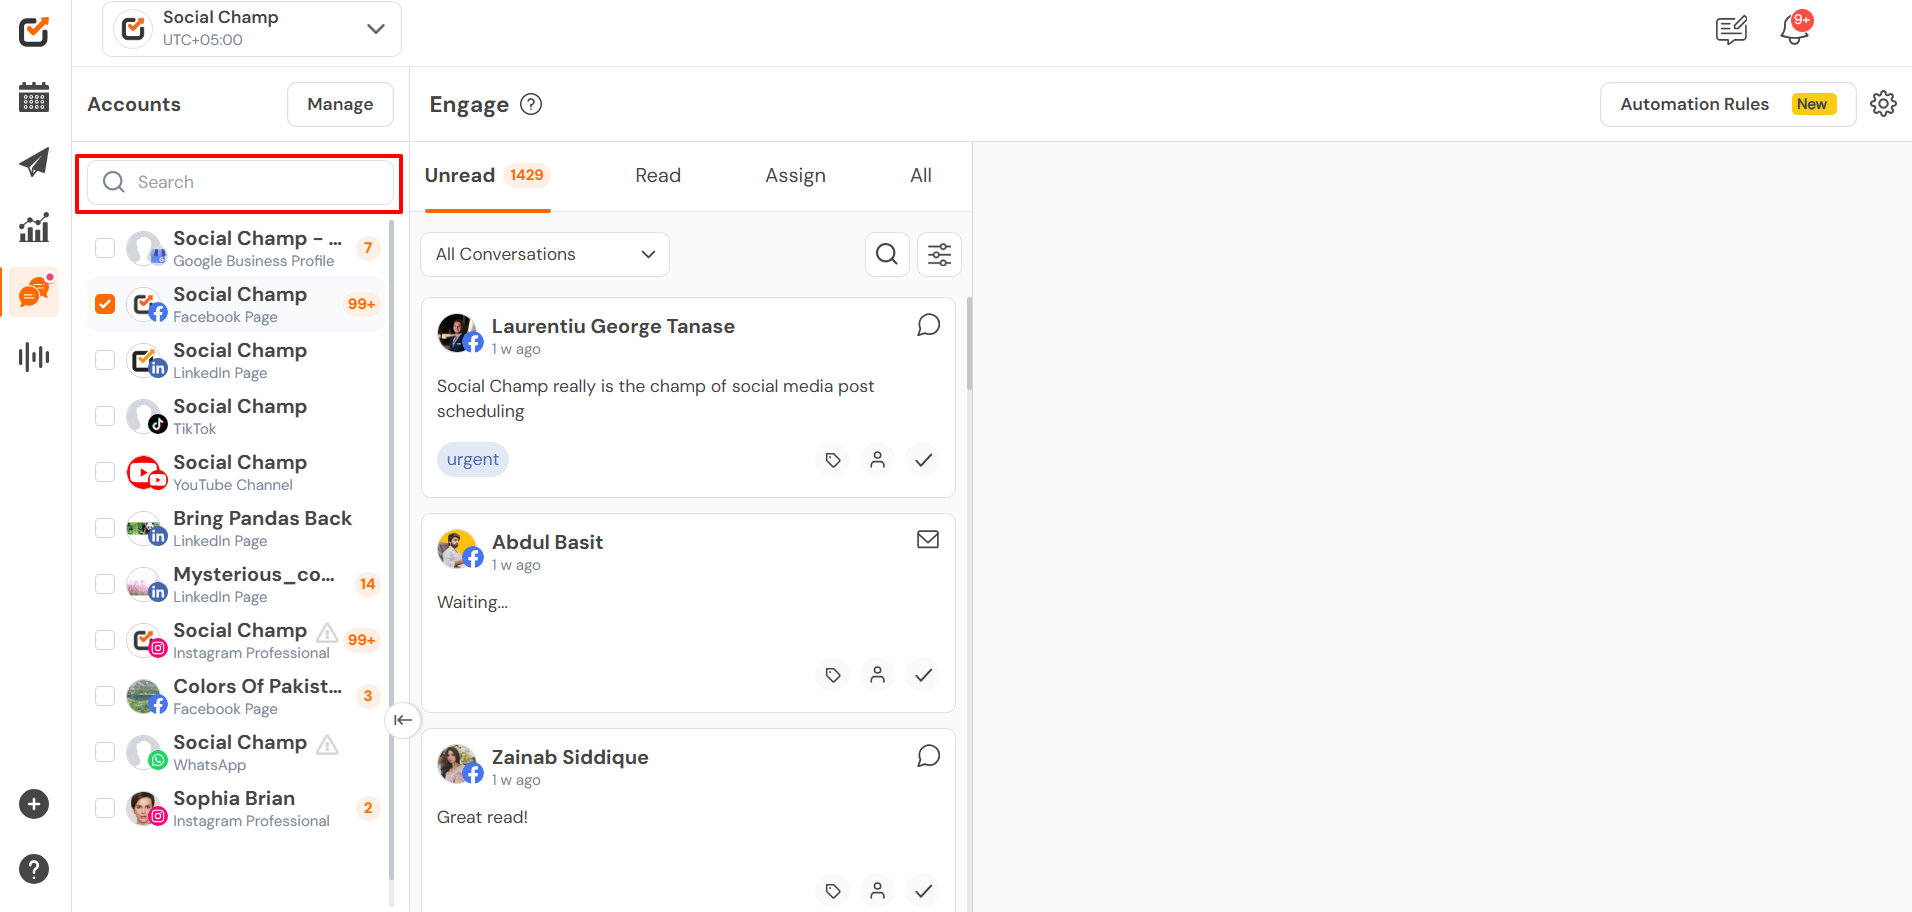Check Social Champ YouTube Channel checkbox
The width and height of the screenshot is (1912, 912).
(x=105, y=472)
